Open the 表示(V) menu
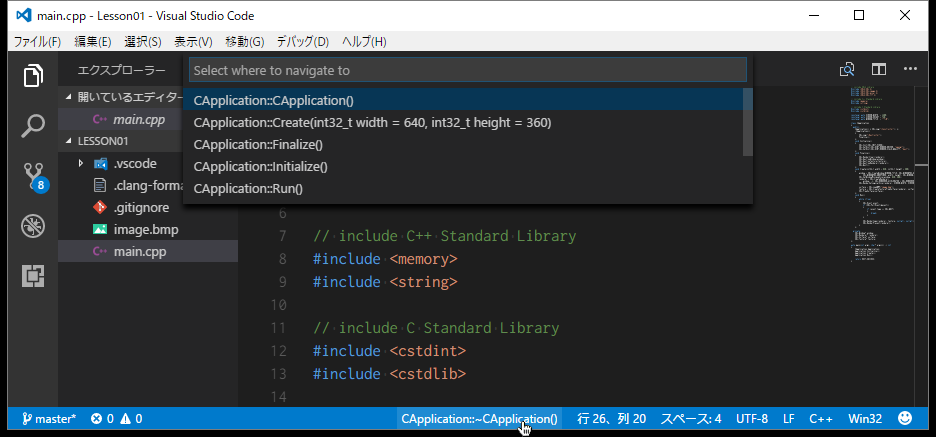Viewport: 936px width, 437px height. (193, 42)
